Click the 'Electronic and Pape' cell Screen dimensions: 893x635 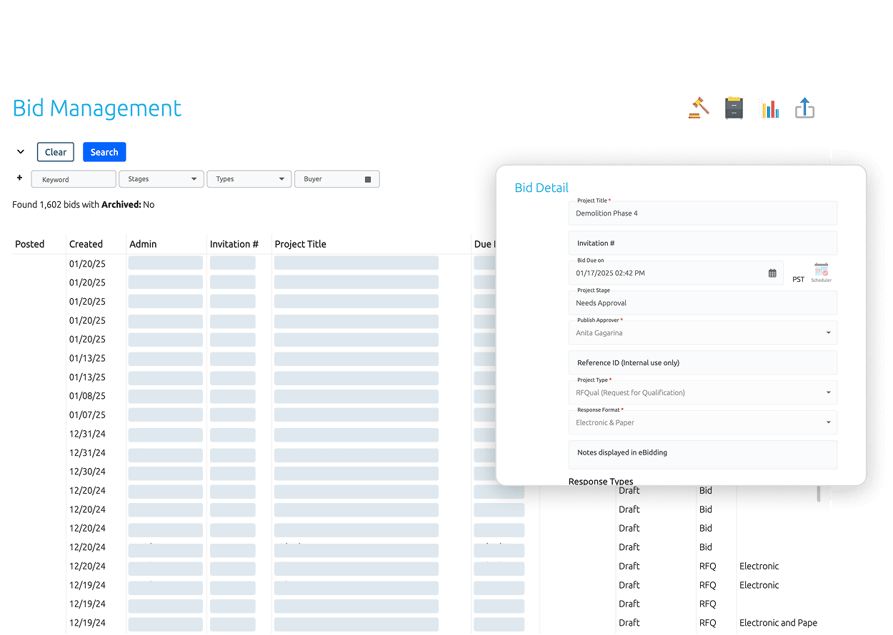click(778, 623)
